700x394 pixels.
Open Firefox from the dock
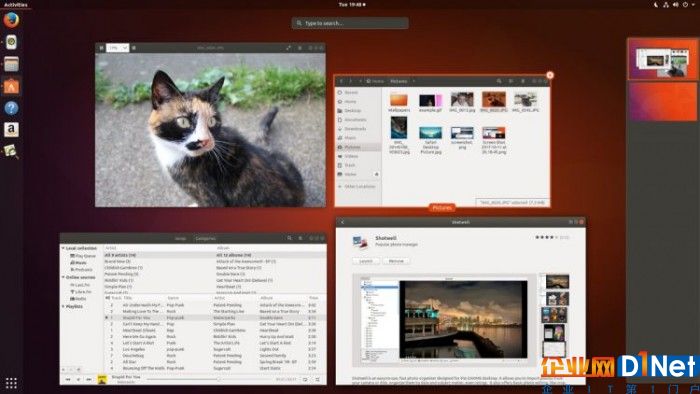pyautogui.click(x=11, y=20)
